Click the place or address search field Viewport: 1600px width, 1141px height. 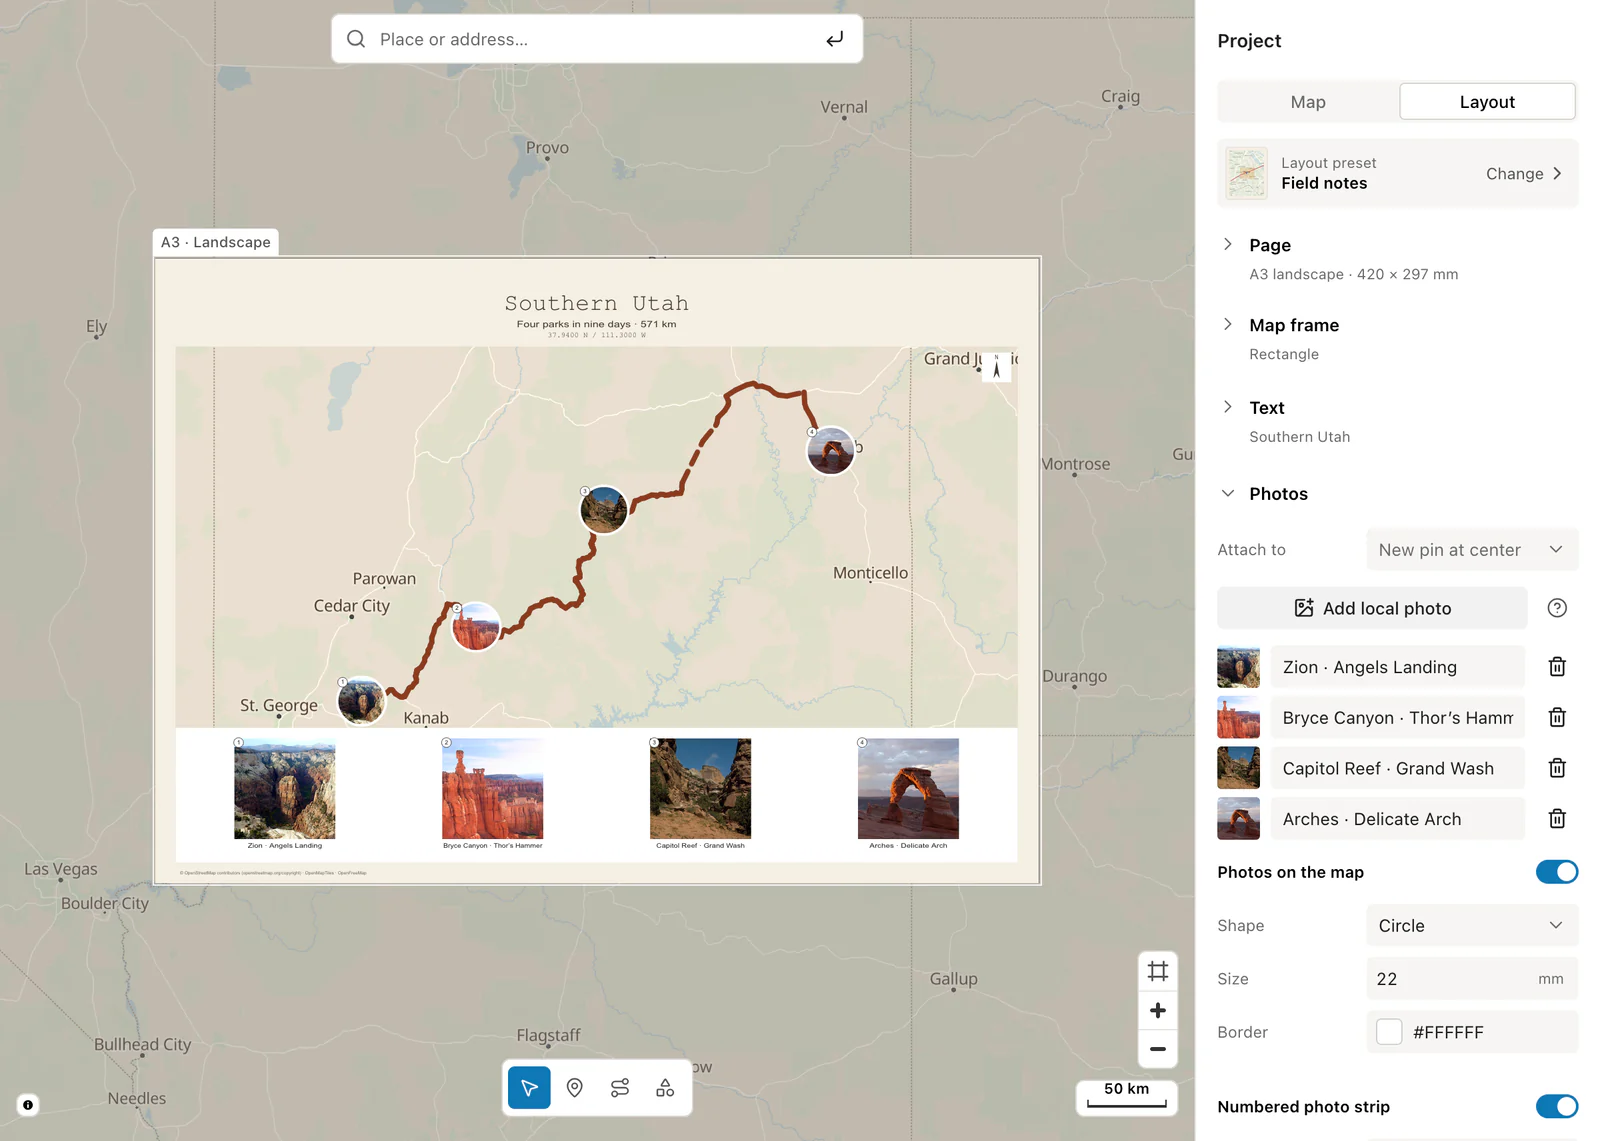pyautogui.click(x=597, y=39)
